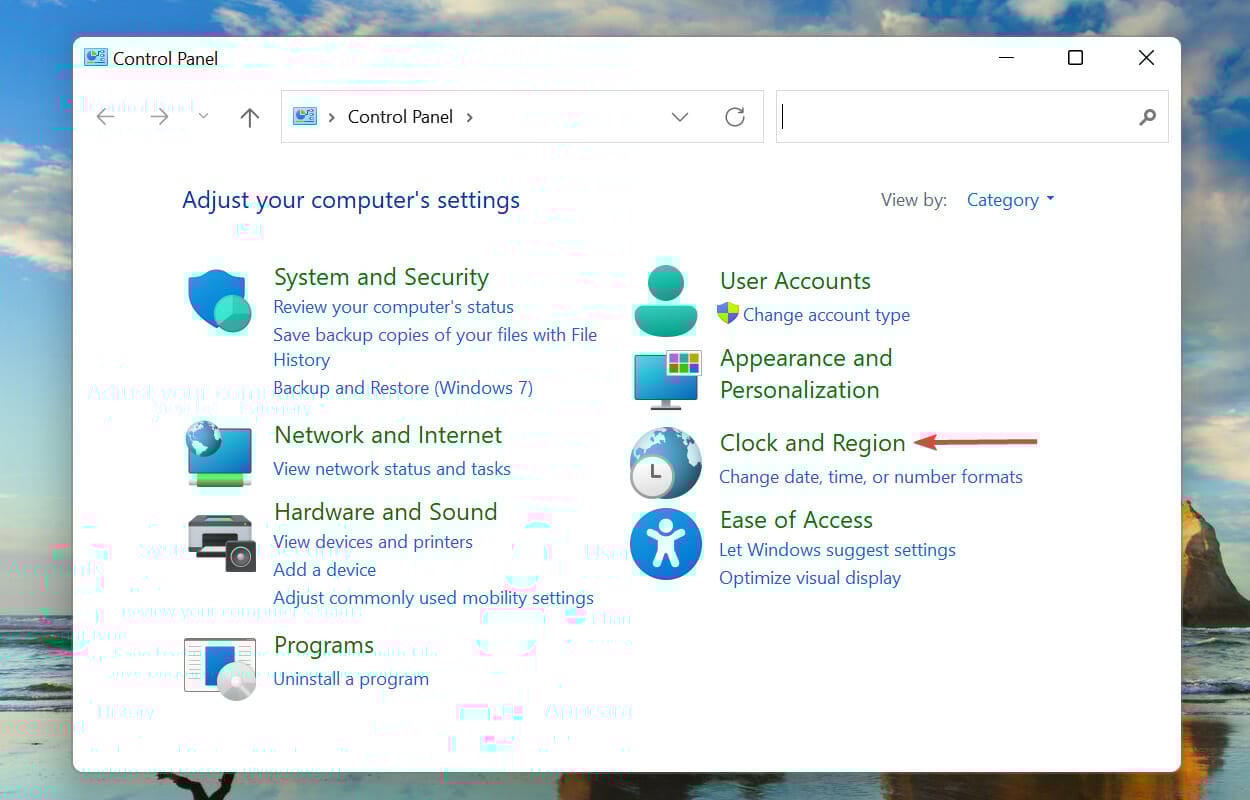Image resolution: width=1250 pixels, height=800 pixels.
Task: Click View network status and tasks
Action: [392, 469]
